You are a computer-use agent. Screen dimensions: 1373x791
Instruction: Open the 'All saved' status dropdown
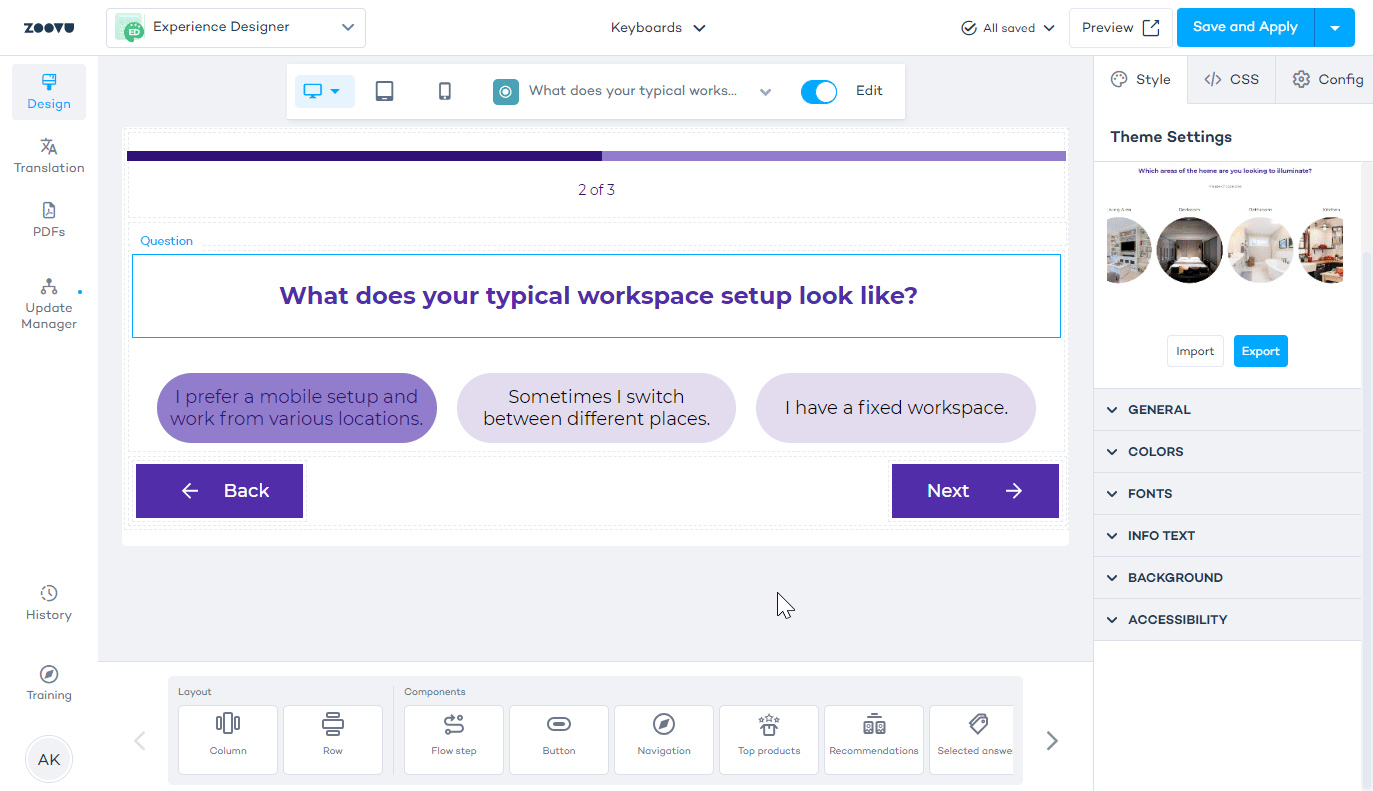1008,27
